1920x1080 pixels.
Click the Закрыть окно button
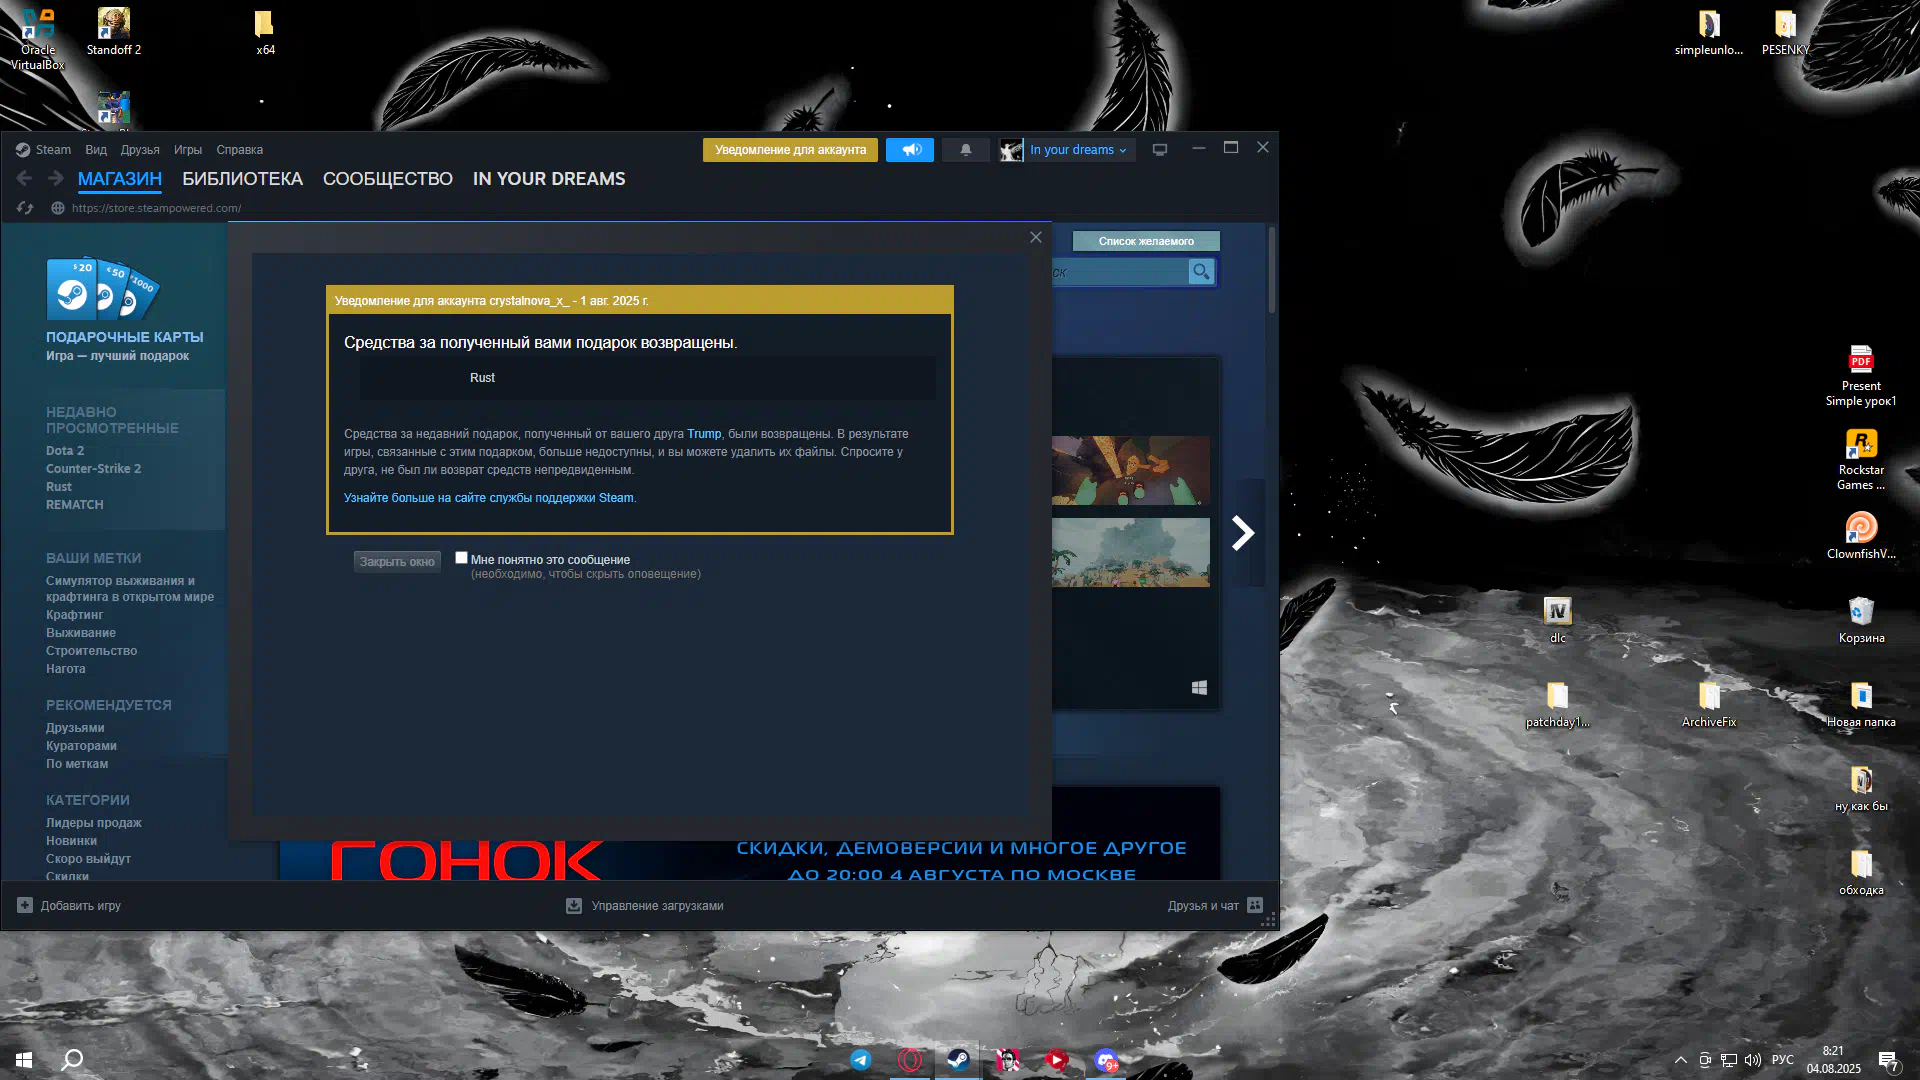pyautogui.click(x=397, y=562)
